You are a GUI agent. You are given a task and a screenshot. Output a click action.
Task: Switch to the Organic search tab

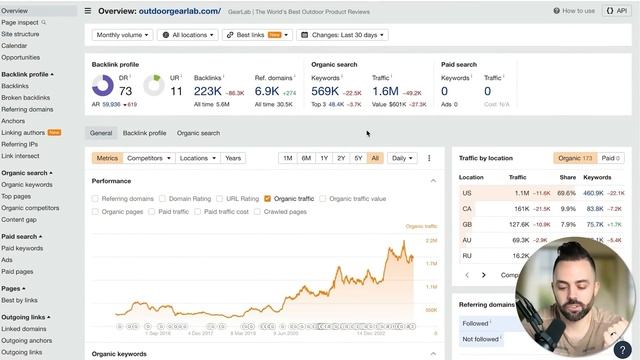pos(198,133)
